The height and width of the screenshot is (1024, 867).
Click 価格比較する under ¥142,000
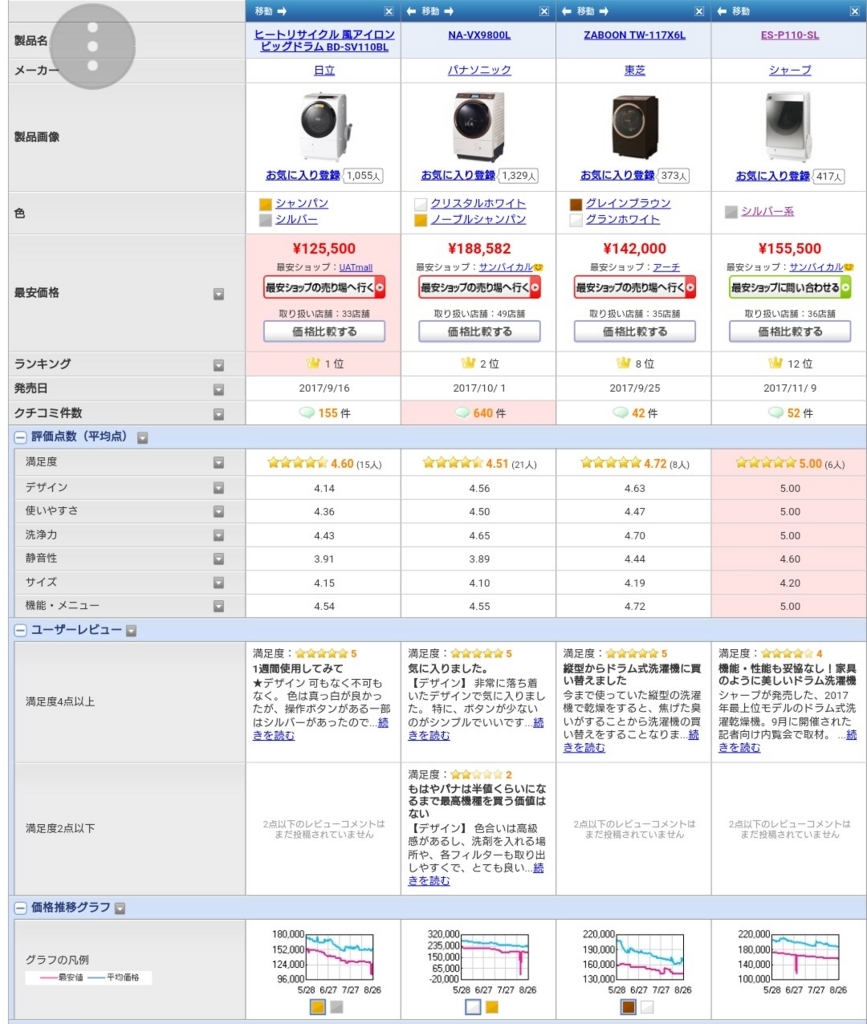(635, 332)
